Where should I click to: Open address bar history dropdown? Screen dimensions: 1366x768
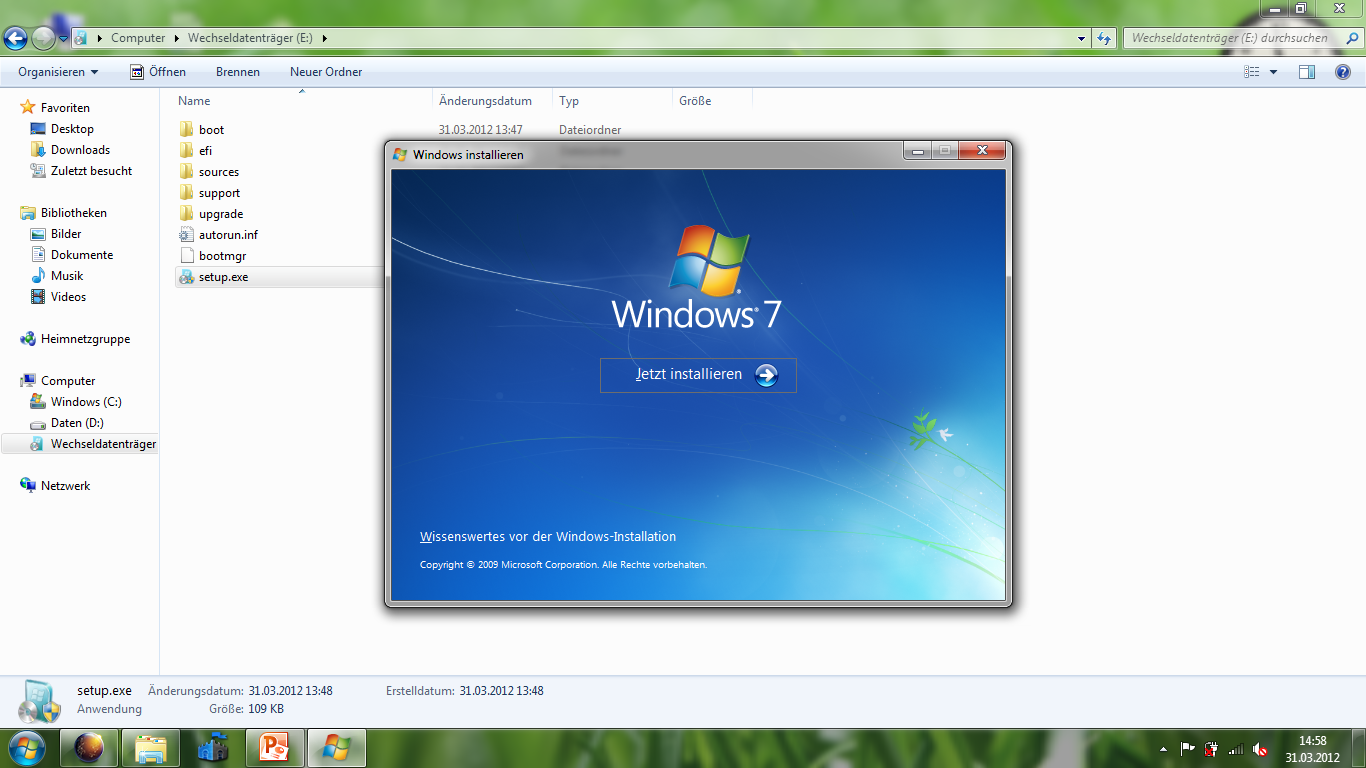[1082, 38]
